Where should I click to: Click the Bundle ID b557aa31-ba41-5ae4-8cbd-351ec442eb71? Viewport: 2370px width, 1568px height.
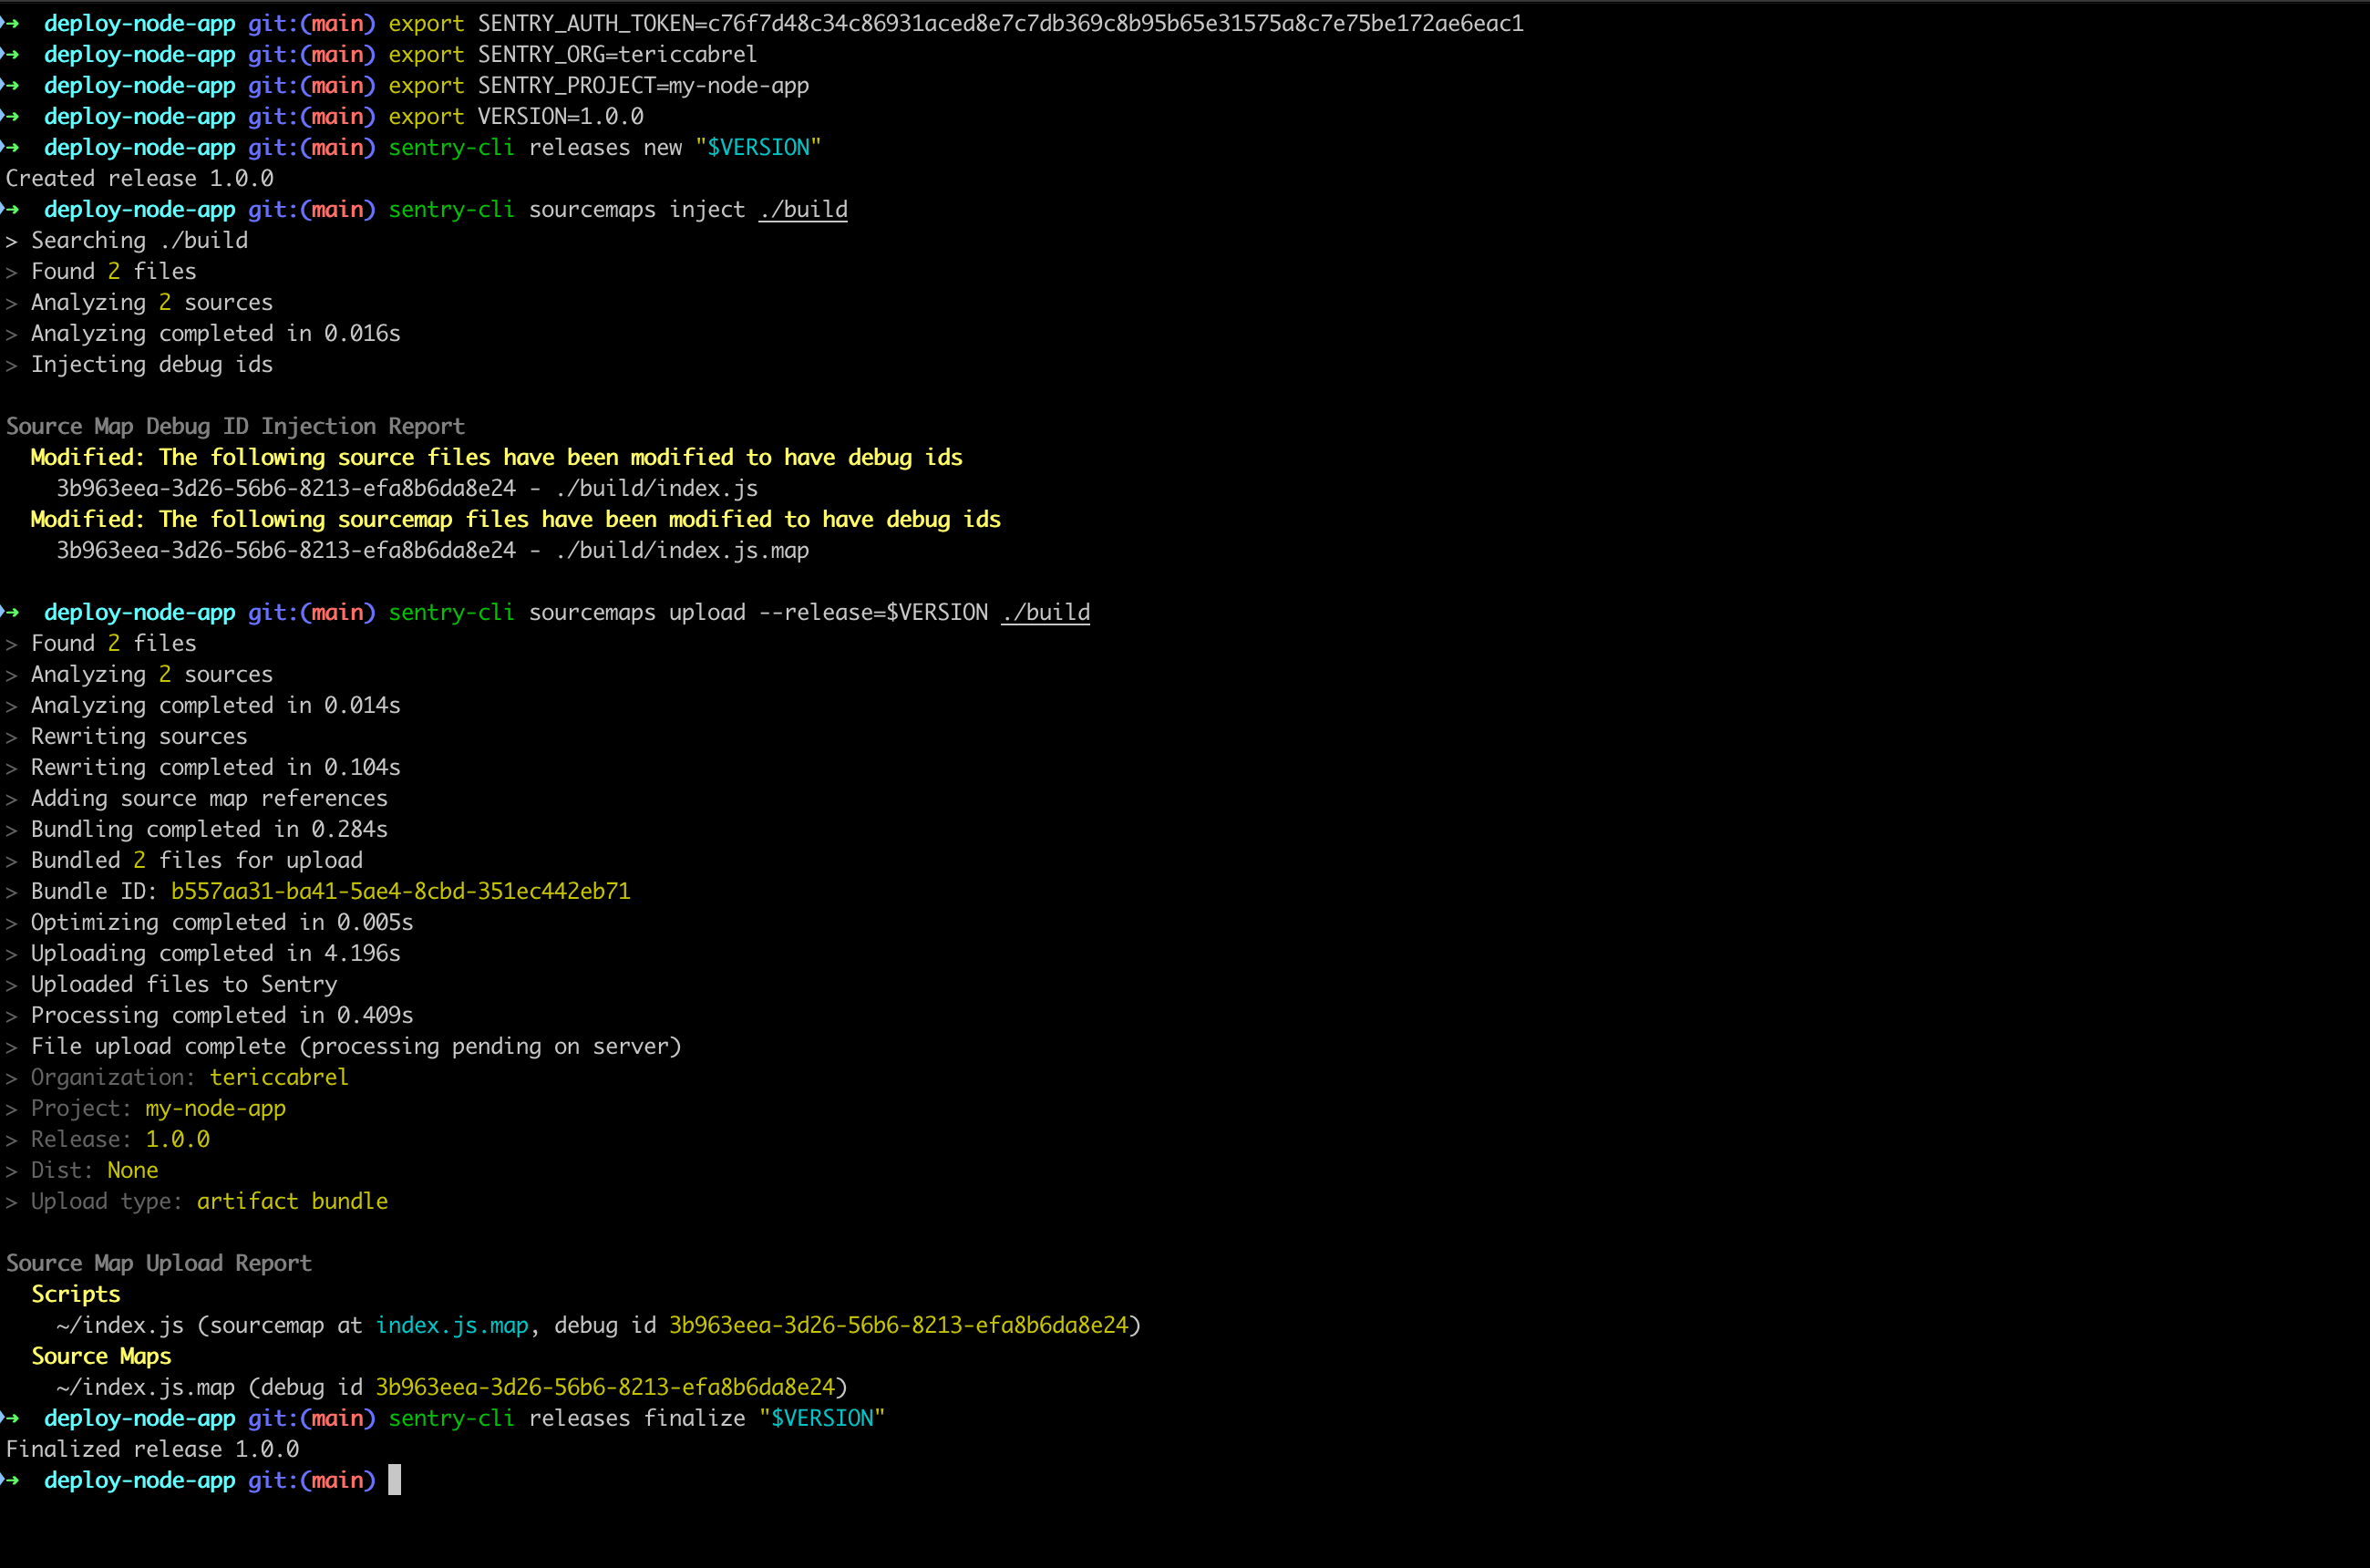click(400, 891)
